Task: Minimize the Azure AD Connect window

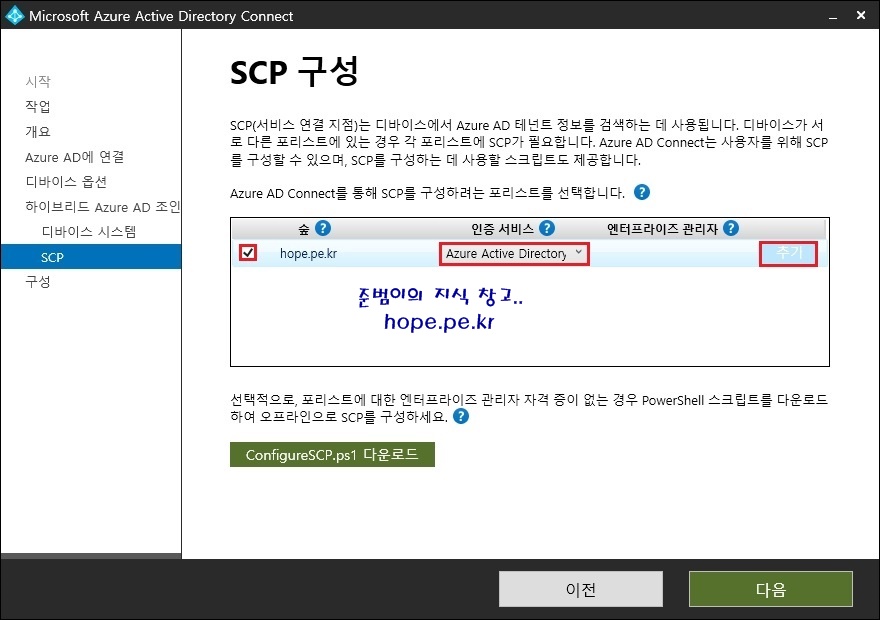Action: point(833,16)
